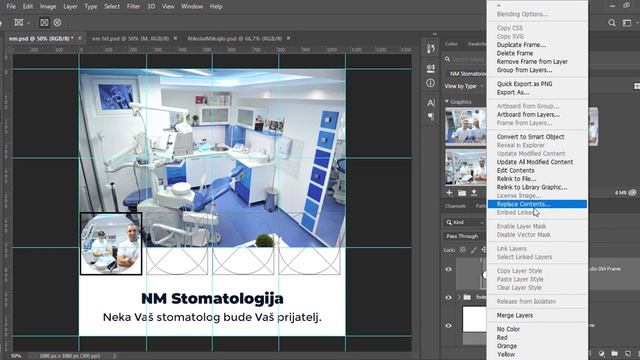Open the Filter menu

tap(133, 7)
